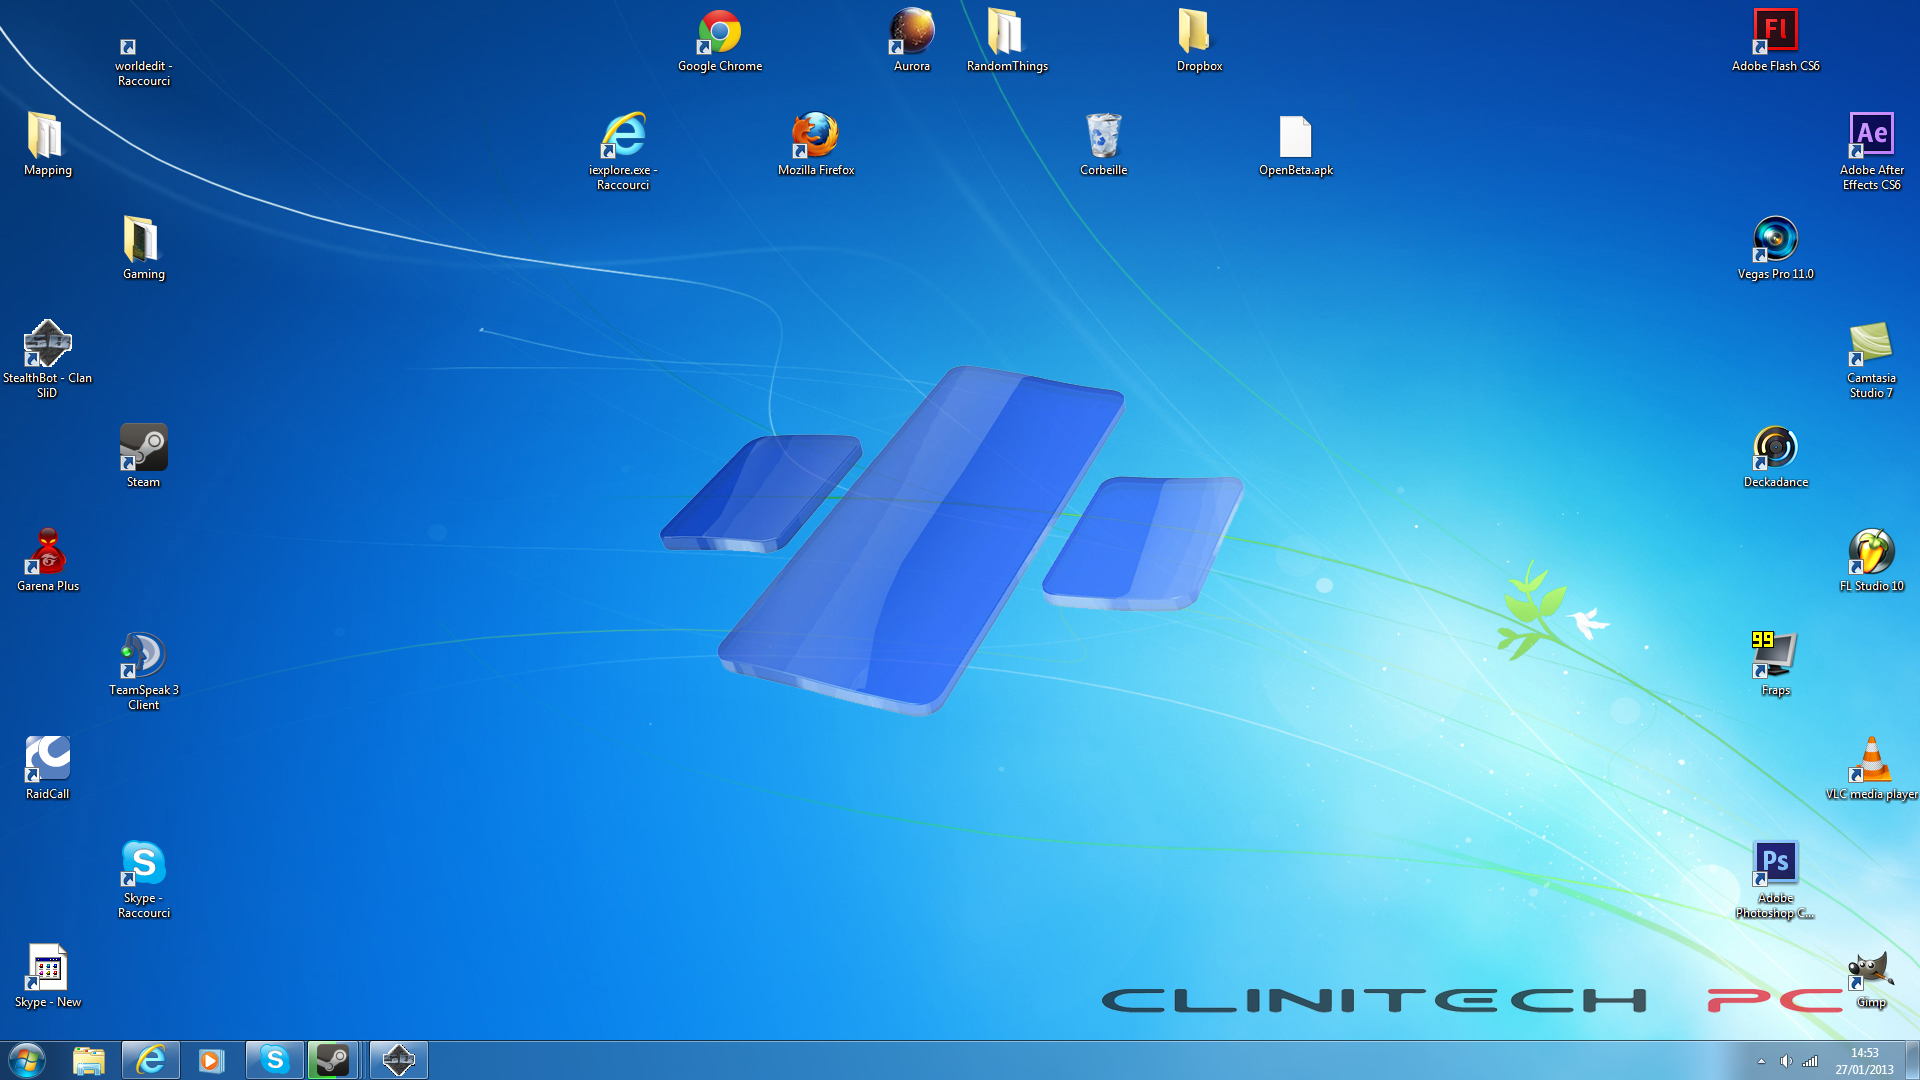Click the Vegas Pro 11.0 icon
Image resolution: width=1920 pixels, height=1080 pixels.
1776,249
